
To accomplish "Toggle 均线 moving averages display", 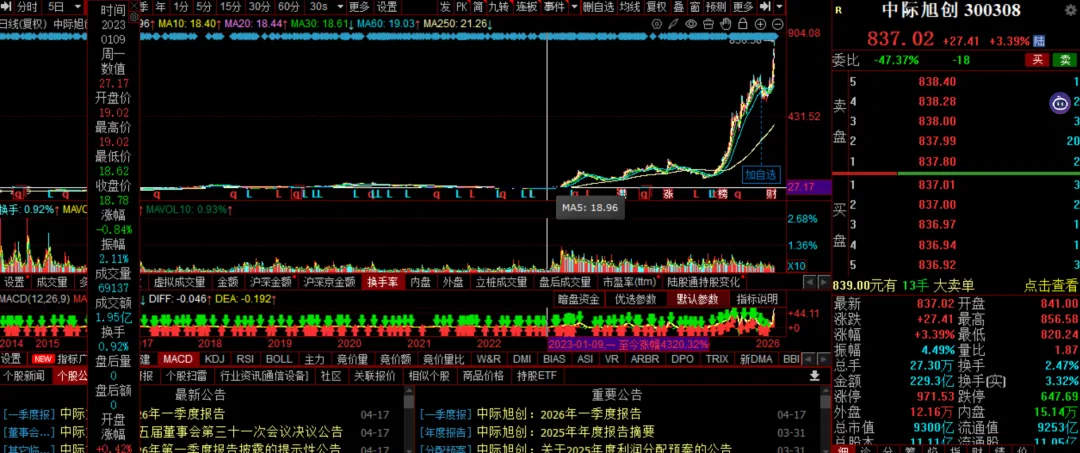I will pos(629,7).
